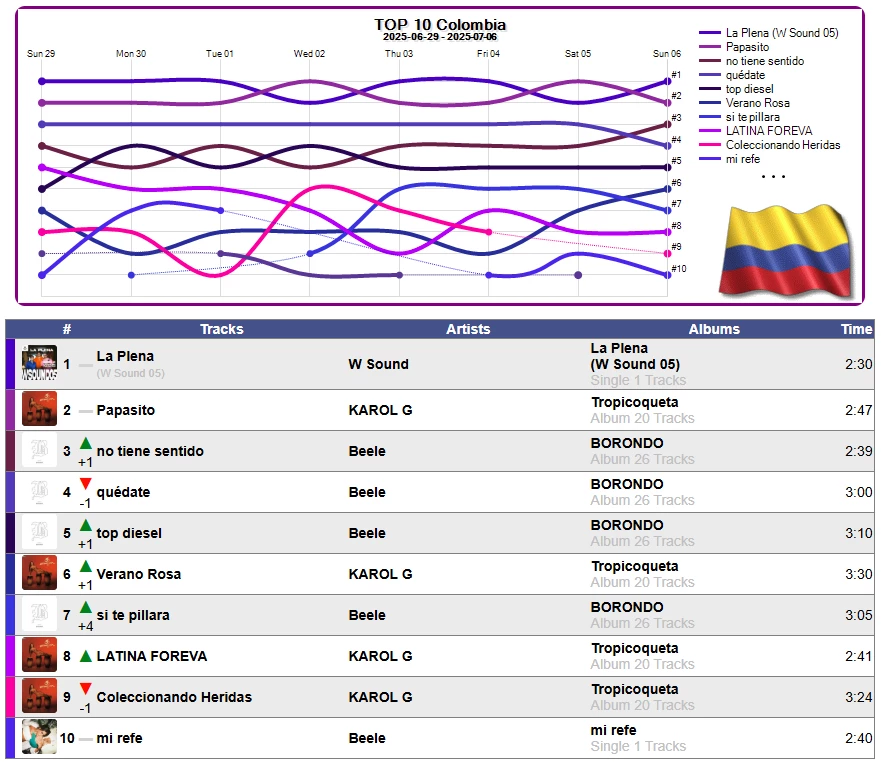Click the Fri 04 date label

(x=488, y=53)
